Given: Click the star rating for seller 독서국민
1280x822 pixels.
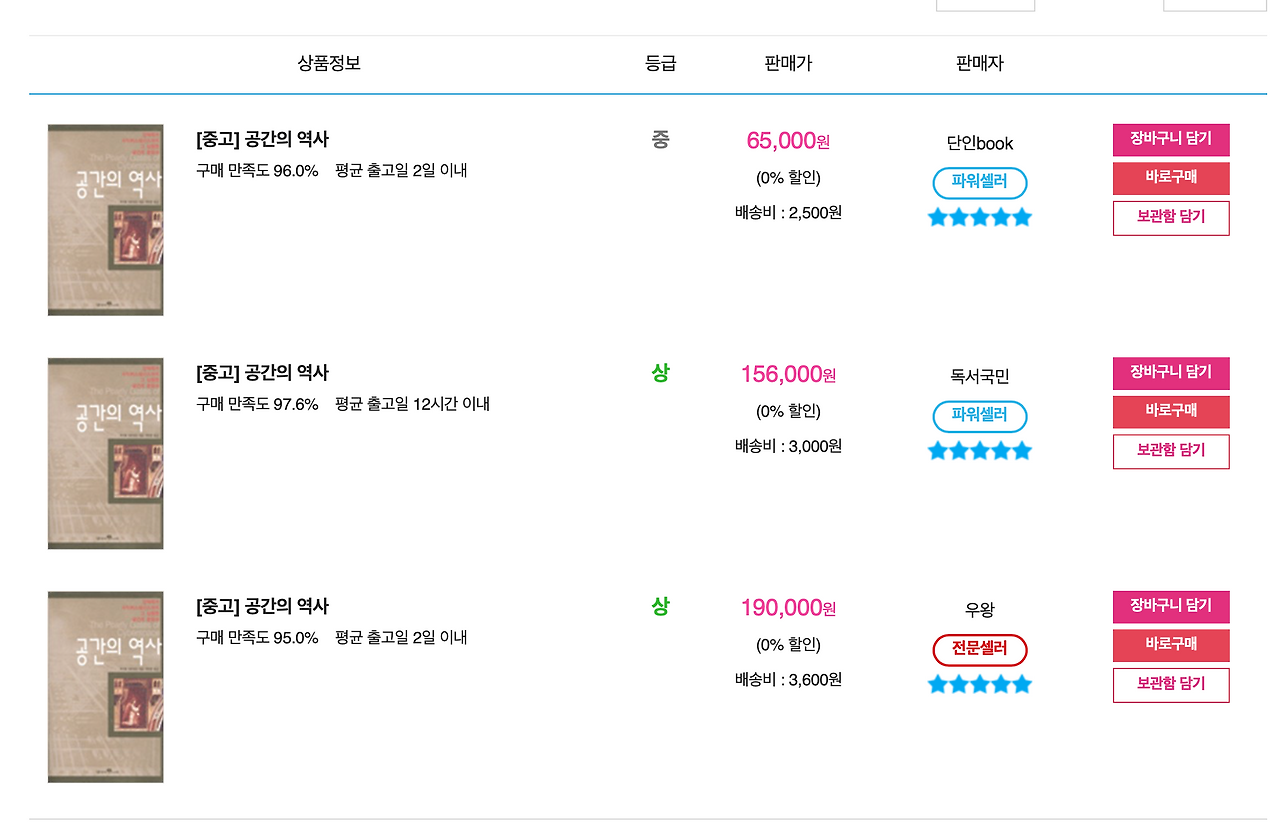Looking at the screenshot, I should point(979,451).
